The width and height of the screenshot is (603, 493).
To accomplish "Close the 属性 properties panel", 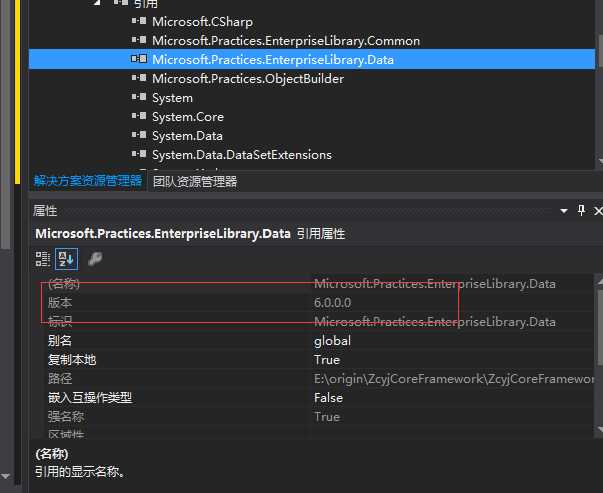I will (x=598, y=211).
